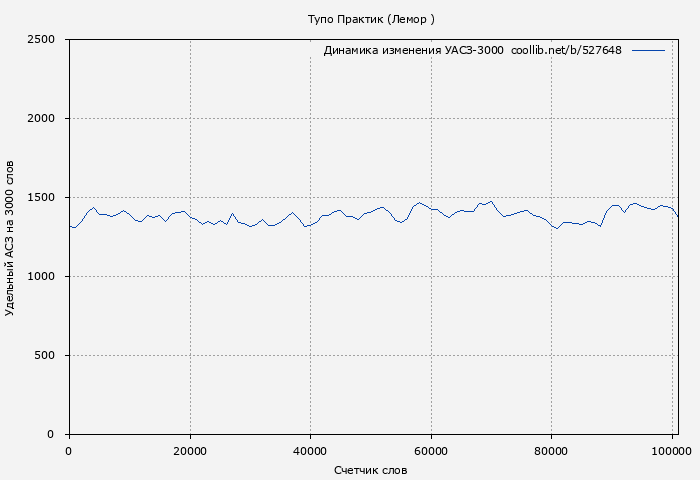700x480 pixels.
Task: Click the blue legend line sample
Action: (648, 50)
